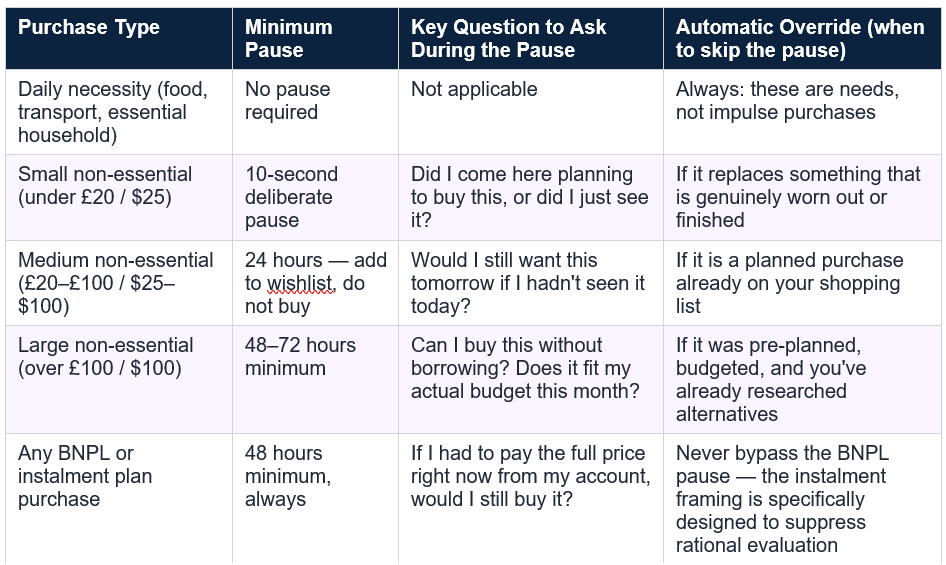Click the 'Not applicable' cell
Viewport: 946px width, 565px height.
pyautogui.click(x=531, y=112)
